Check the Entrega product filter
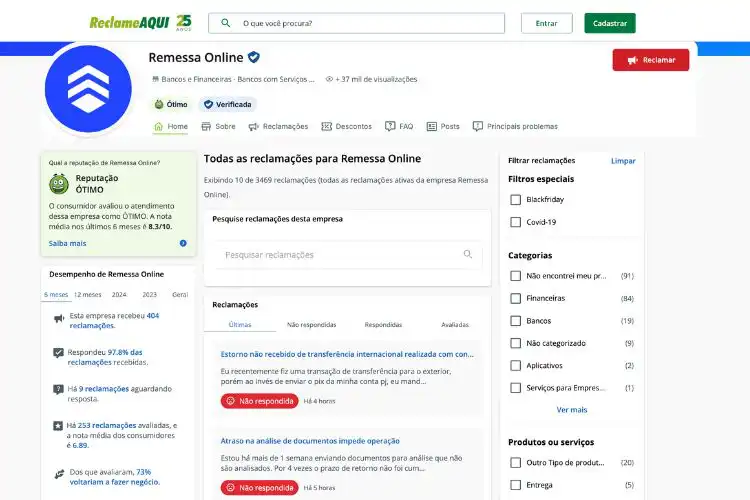 click(516, 485)
